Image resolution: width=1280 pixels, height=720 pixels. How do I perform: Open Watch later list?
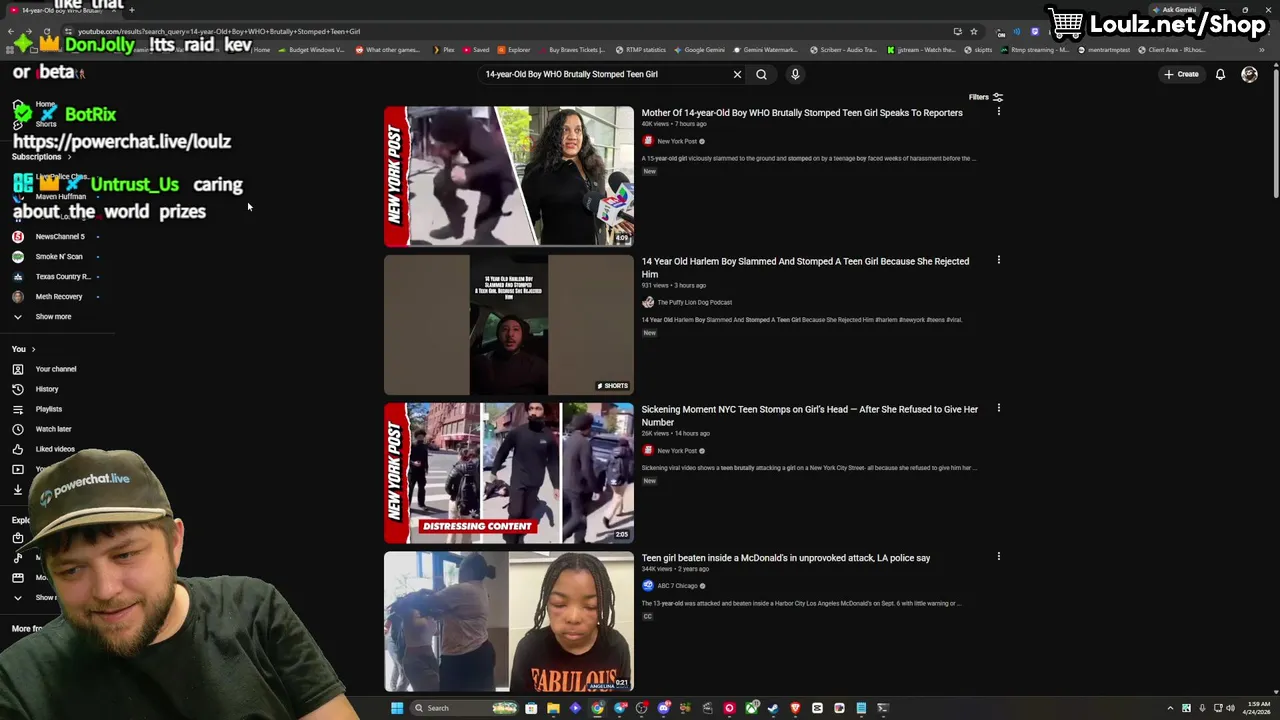[53, 429]
